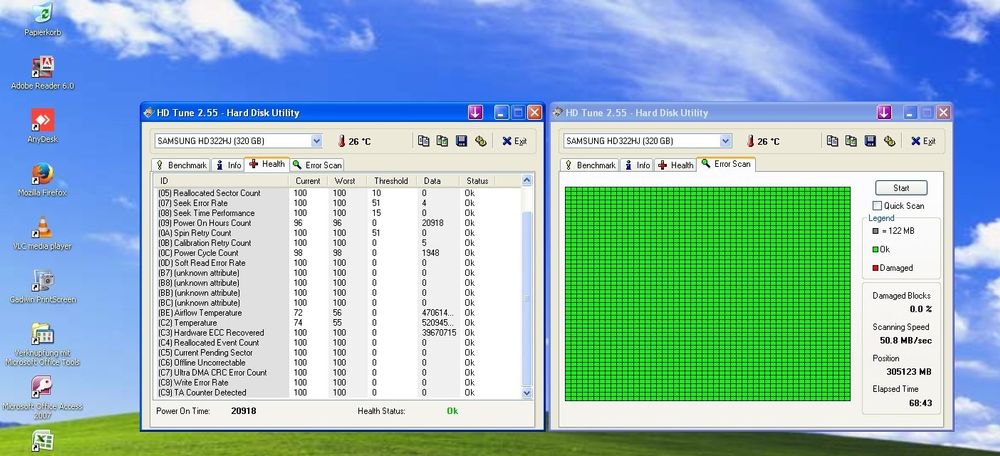Click pink arrow button in Health window title bar
Viewport: 1000px width, 456px height.
(476, 113)
